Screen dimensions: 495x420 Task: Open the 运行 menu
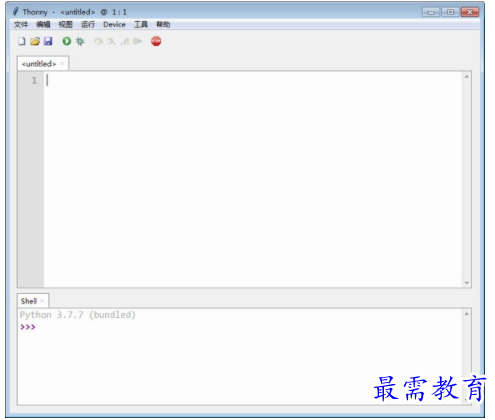pos(88,24)
